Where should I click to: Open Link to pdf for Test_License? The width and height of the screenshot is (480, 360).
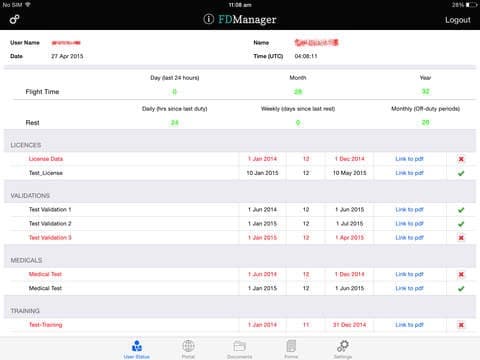tap(409, 173)
